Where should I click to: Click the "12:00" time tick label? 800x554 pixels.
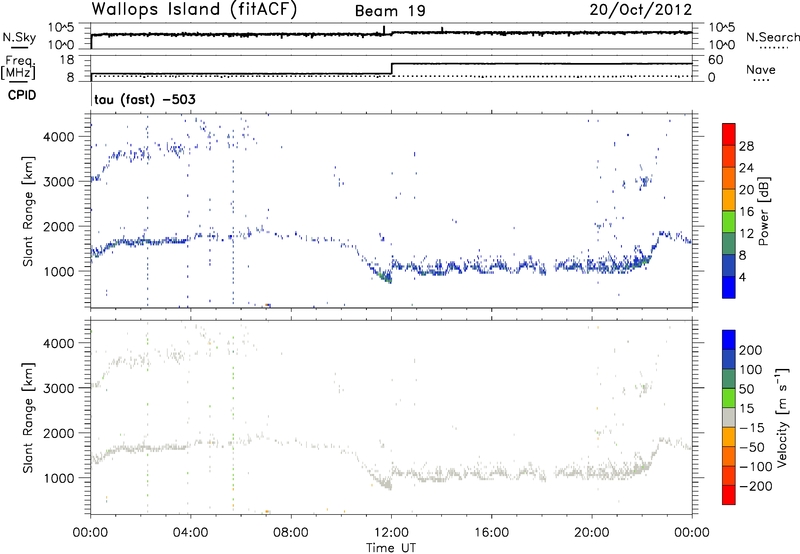[x=391, y=533]
